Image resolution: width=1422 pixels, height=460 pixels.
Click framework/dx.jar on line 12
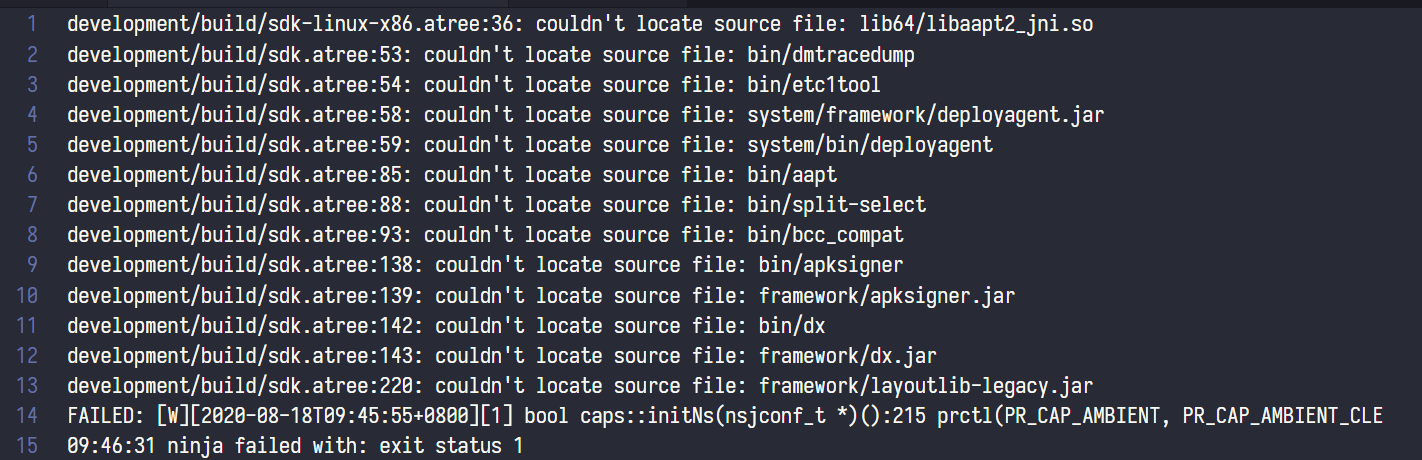[847, 355]
